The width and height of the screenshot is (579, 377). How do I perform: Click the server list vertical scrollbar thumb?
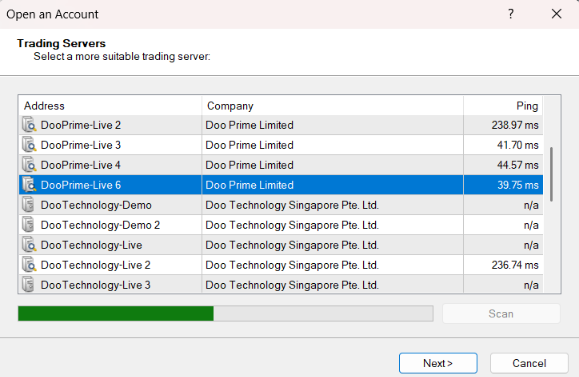click(552, 174)
